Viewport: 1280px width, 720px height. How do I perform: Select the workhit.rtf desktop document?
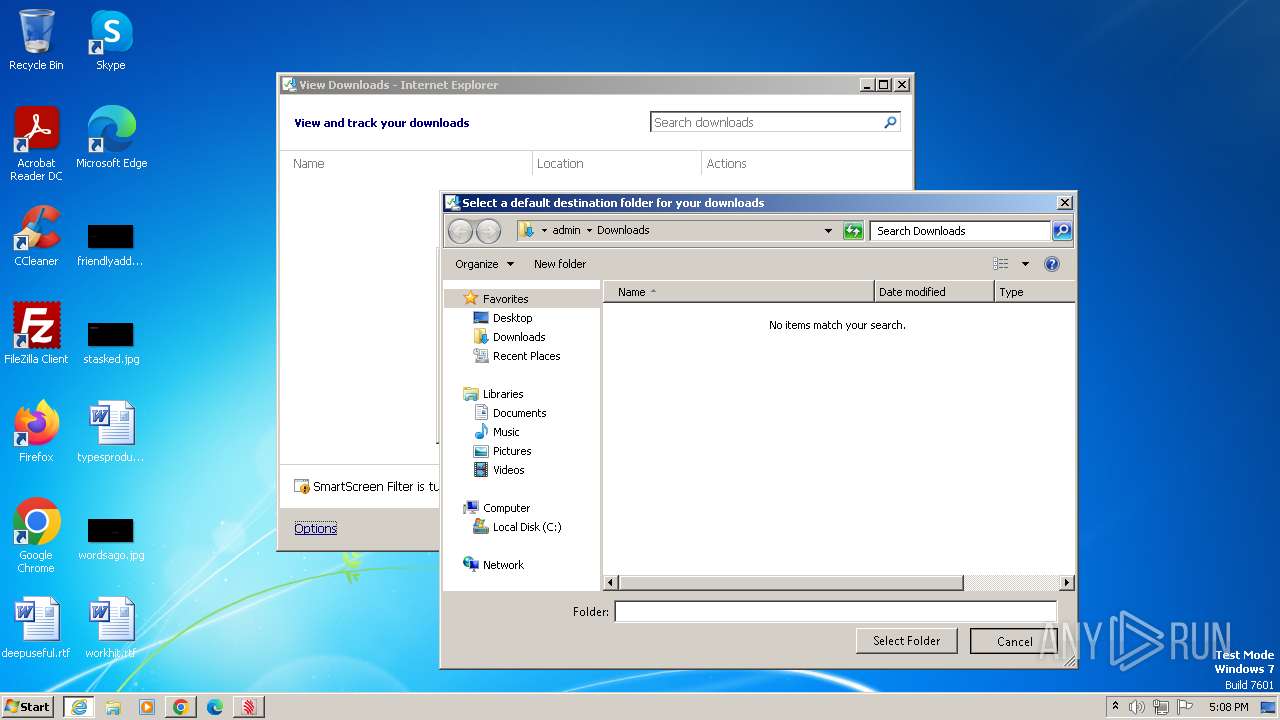pyautogui.click(x=111, y=628)
